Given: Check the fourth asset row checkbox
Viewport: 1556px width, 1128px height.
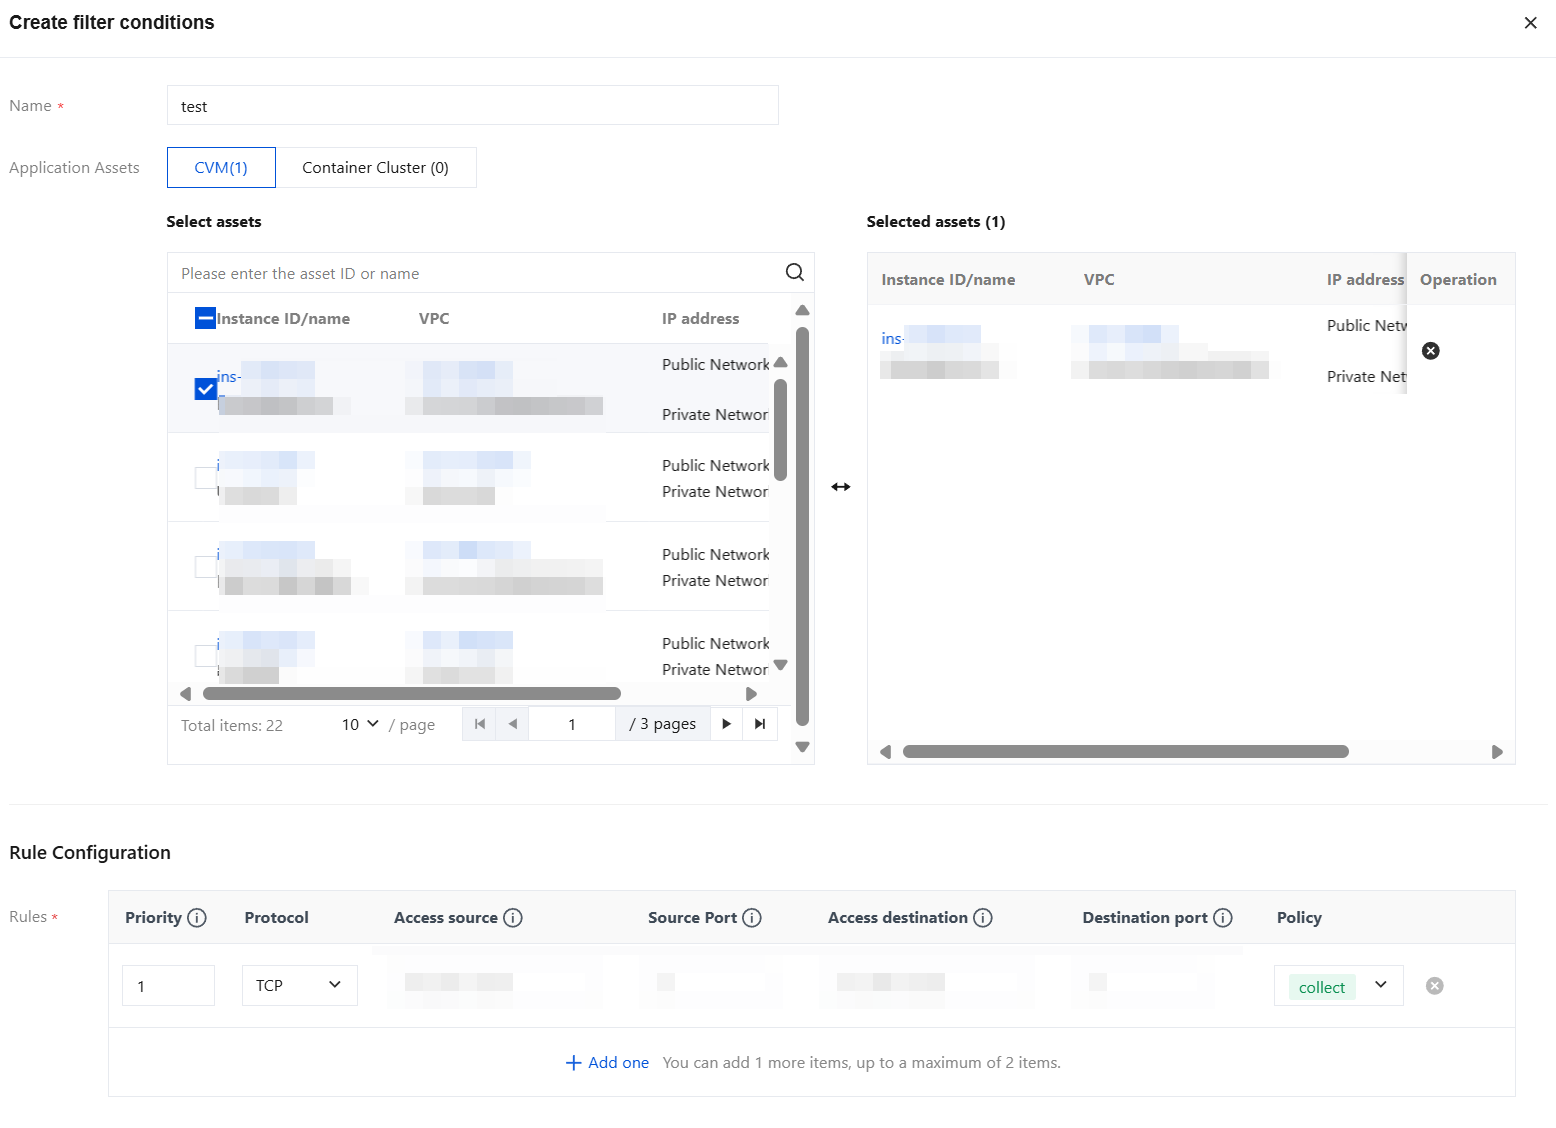Looking at the screenshot, I should click(205, 656).
